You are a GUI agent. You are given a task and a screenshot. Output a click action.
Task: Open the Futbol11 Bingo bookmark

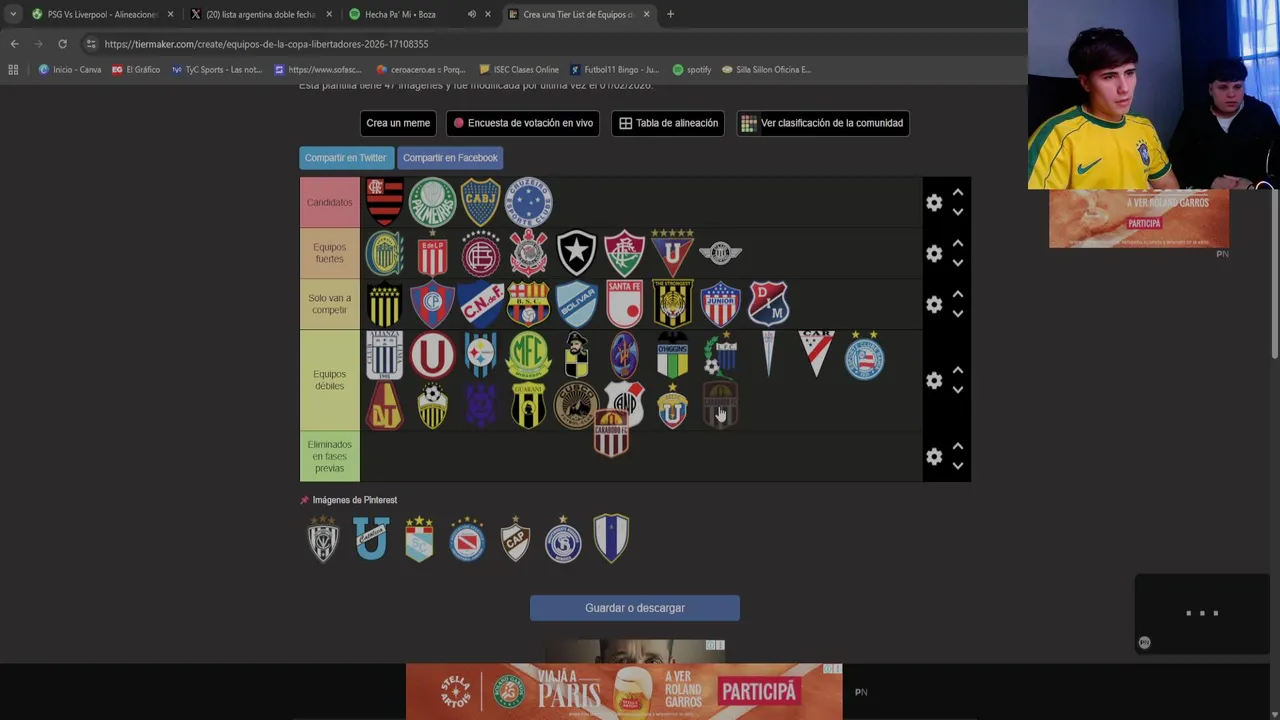(615, 70)
